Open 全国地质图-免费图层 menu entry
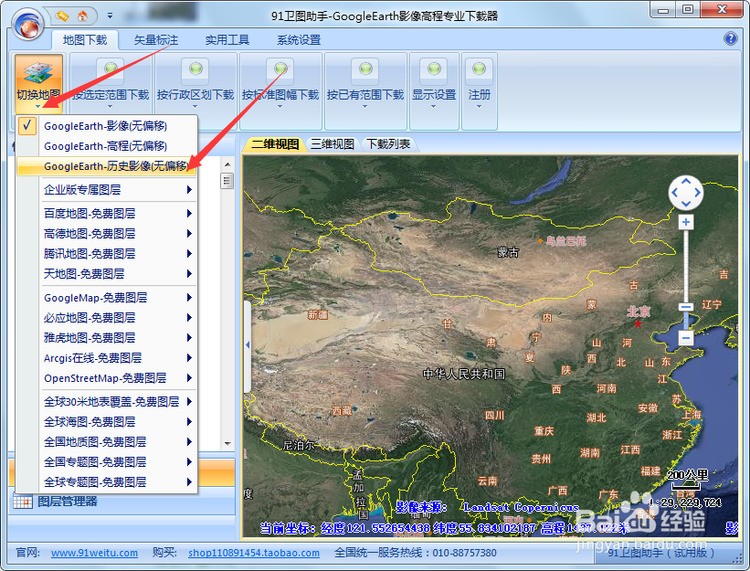This screenshot has width=750, height=571. 107,442
